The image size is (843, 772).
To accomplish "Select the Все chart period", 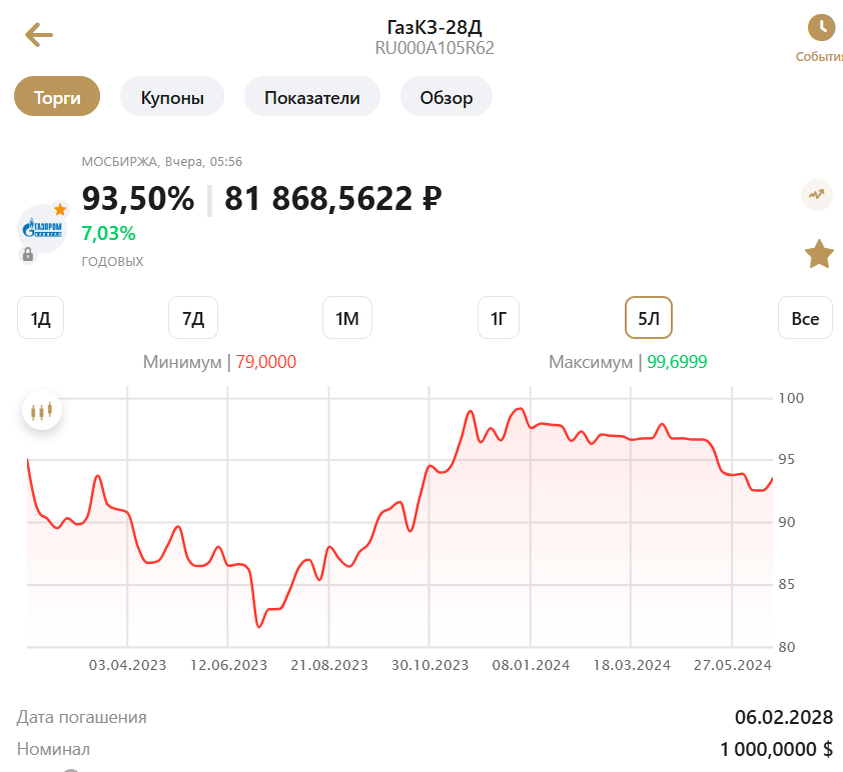I will point(805,318).
